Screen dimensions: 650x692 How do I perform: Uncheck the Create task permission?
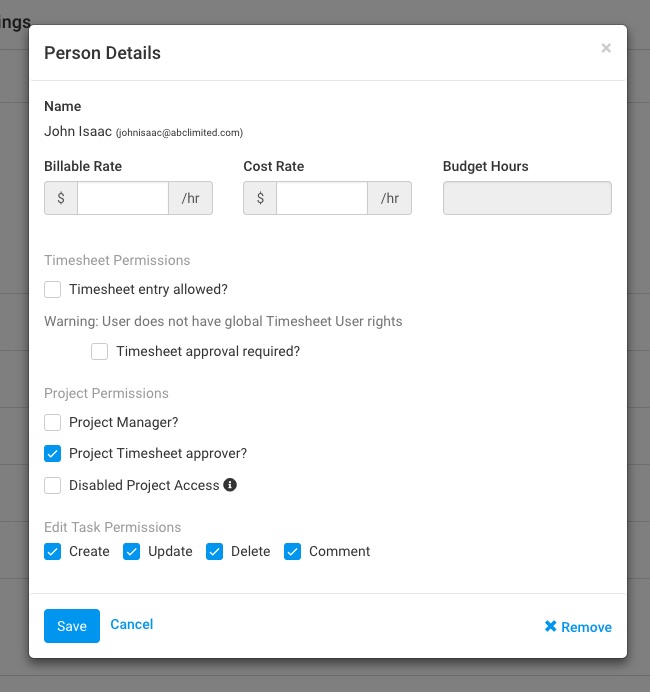53,552
